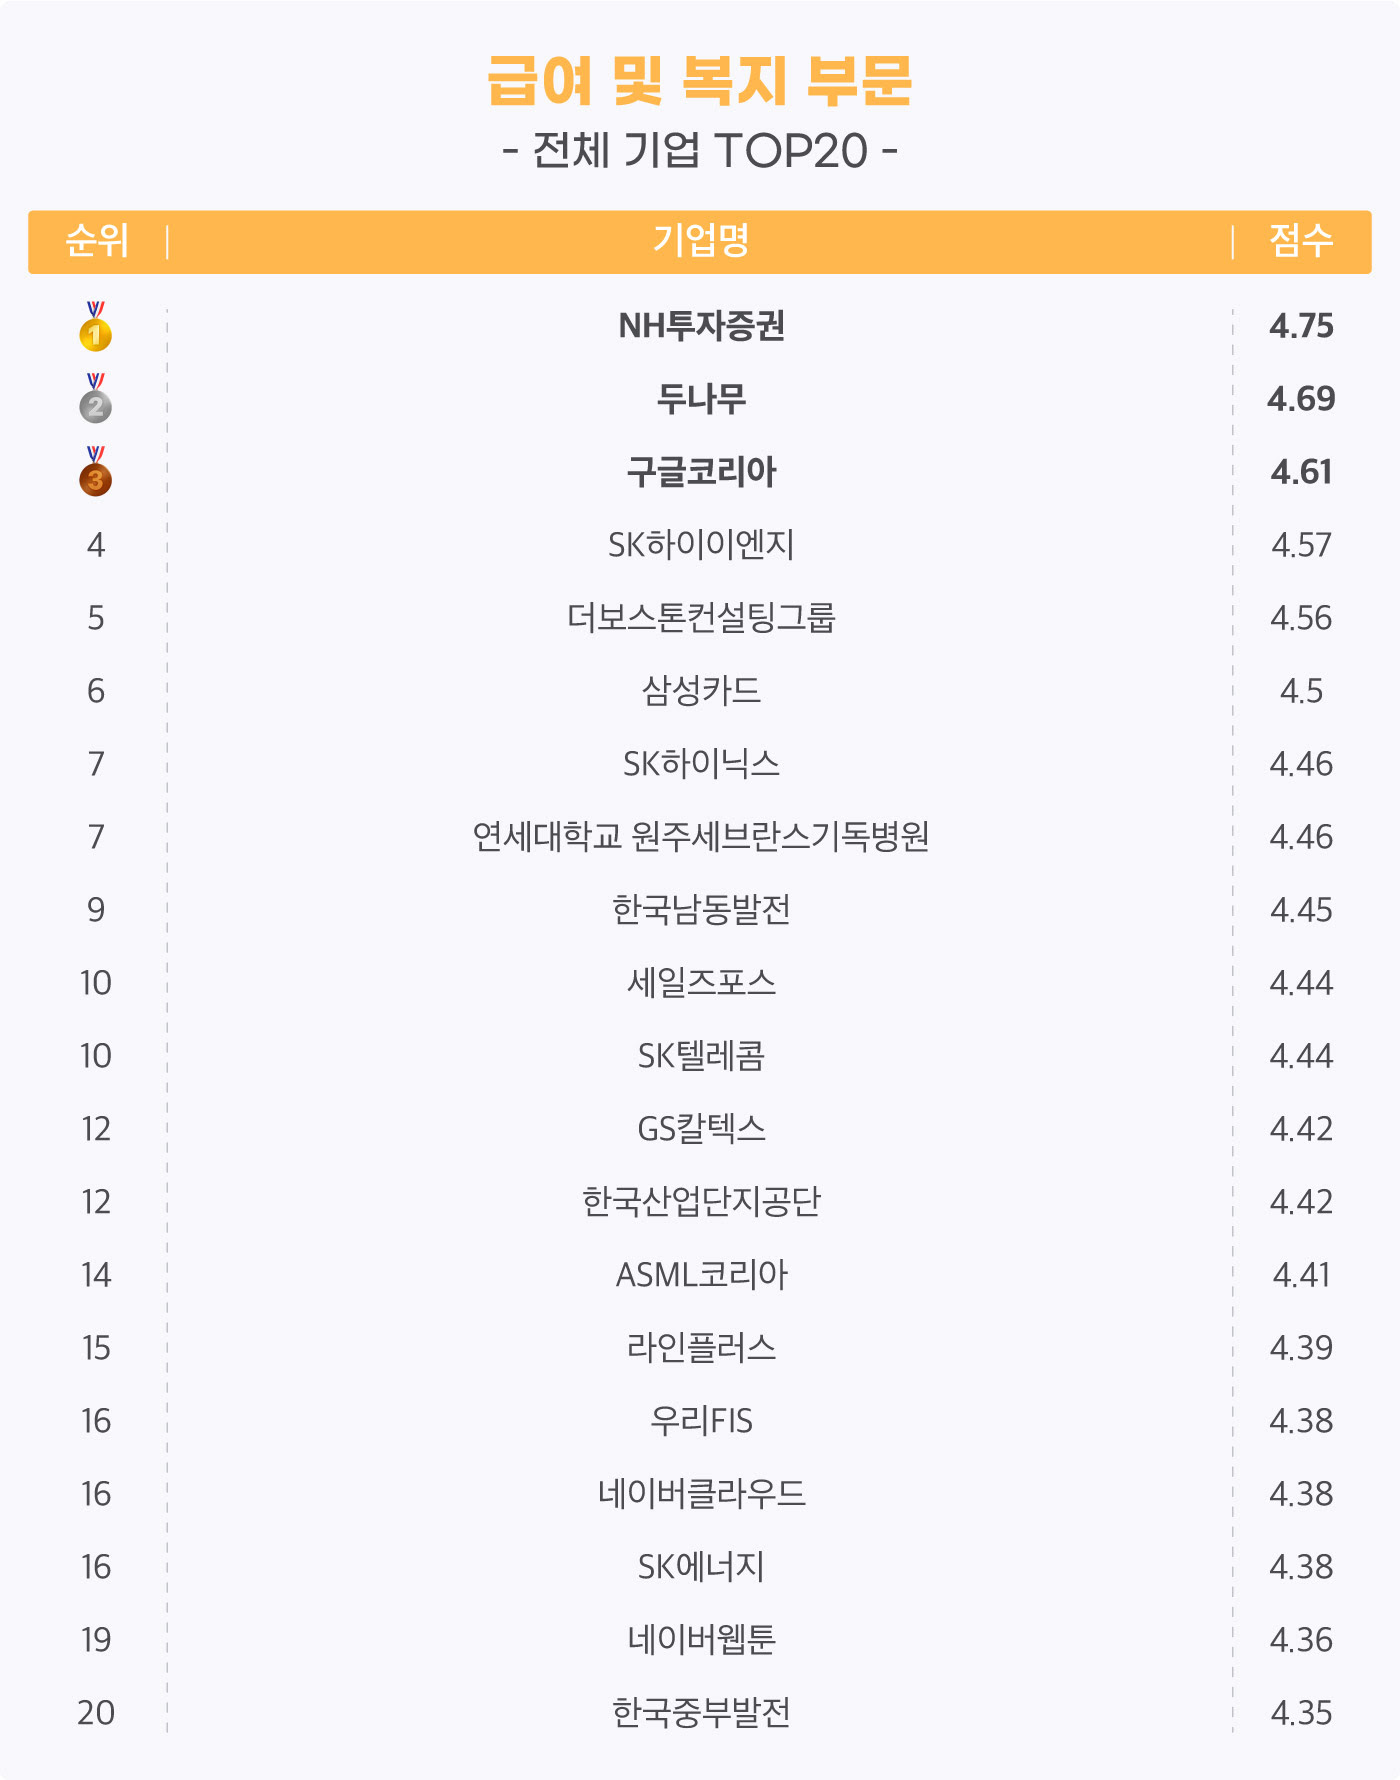Open the SK하이이엔지 row
The width and height of the screenshot is (1400, 1780).
pos(701,545)
